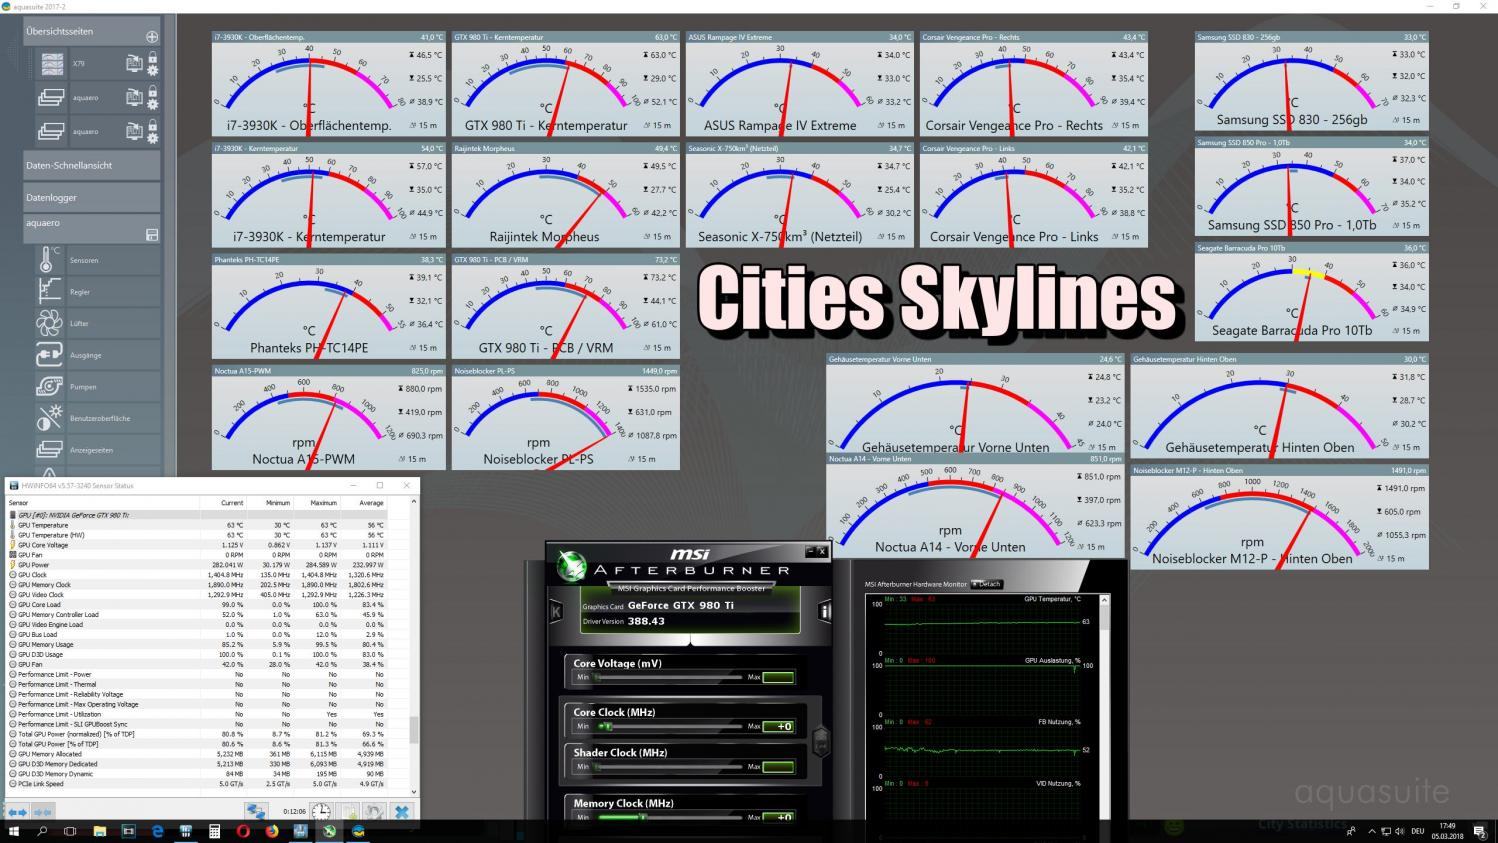Collapse the aquaero device section header
Screen dimensions: 1498x843
[x=92, y=228]
